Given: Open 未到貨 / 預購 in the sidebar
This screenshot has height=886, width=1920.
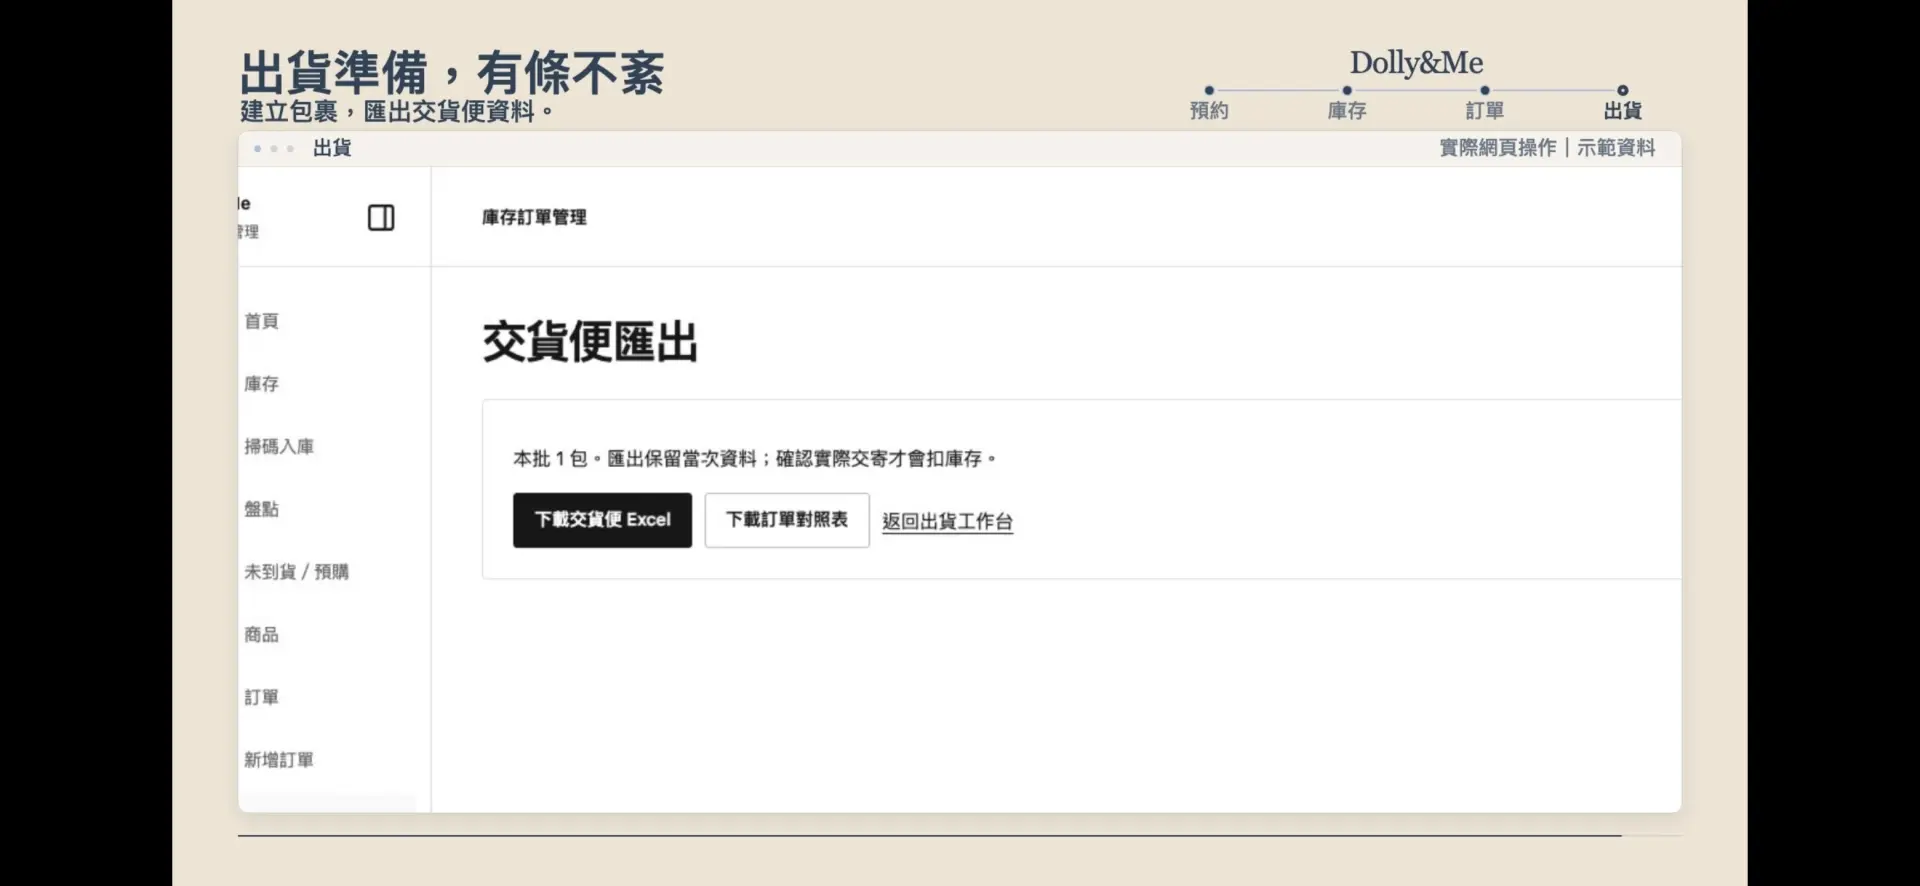Looking at the screenshot, I should click(x=297, y=572).
